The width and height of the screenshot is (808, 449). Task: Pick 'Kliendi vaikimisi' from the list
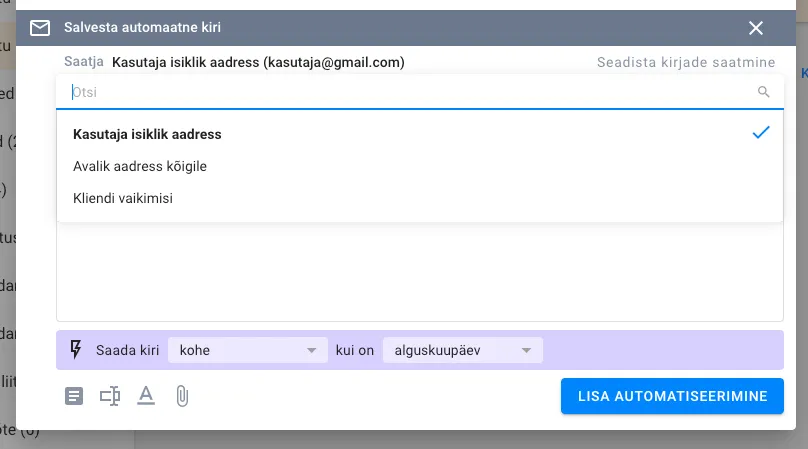pyautogui.click(x=123, y=198)
